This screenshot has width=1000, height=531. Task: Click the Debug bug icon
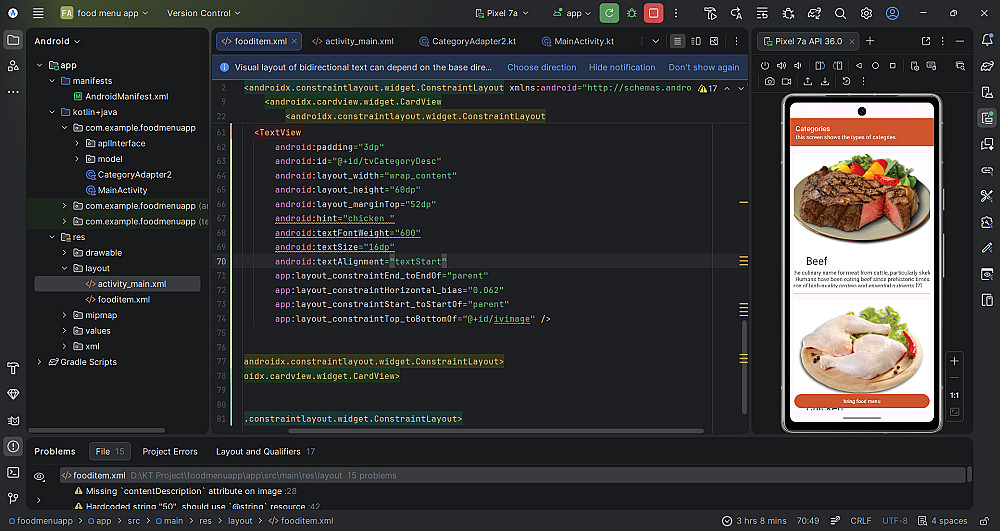[631, 13]
